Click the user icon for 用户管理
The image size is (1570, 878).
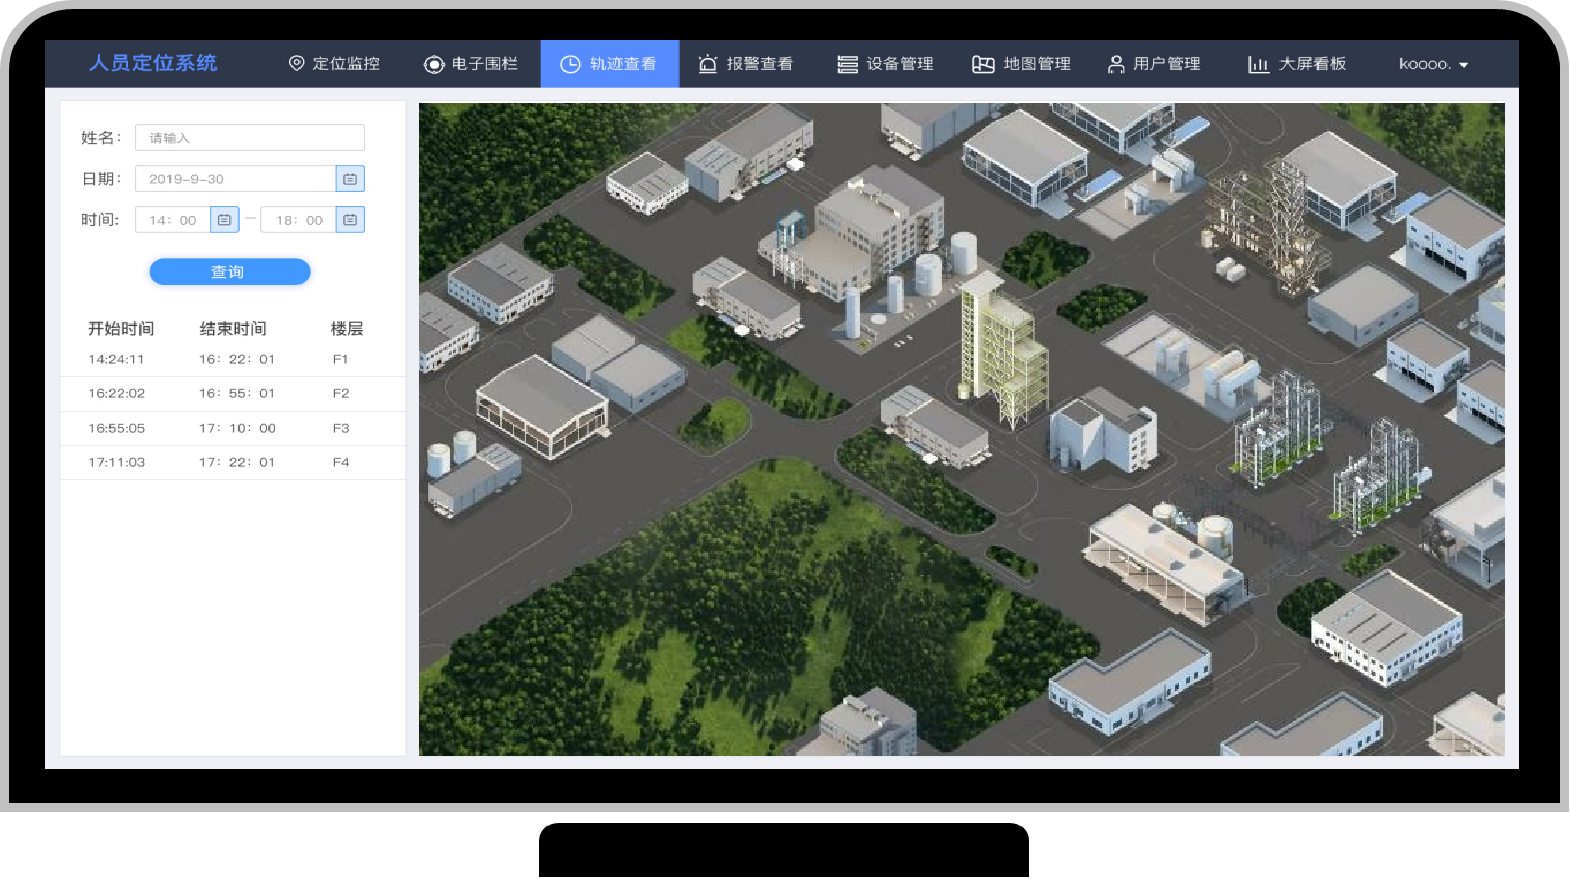point(1116,64)
